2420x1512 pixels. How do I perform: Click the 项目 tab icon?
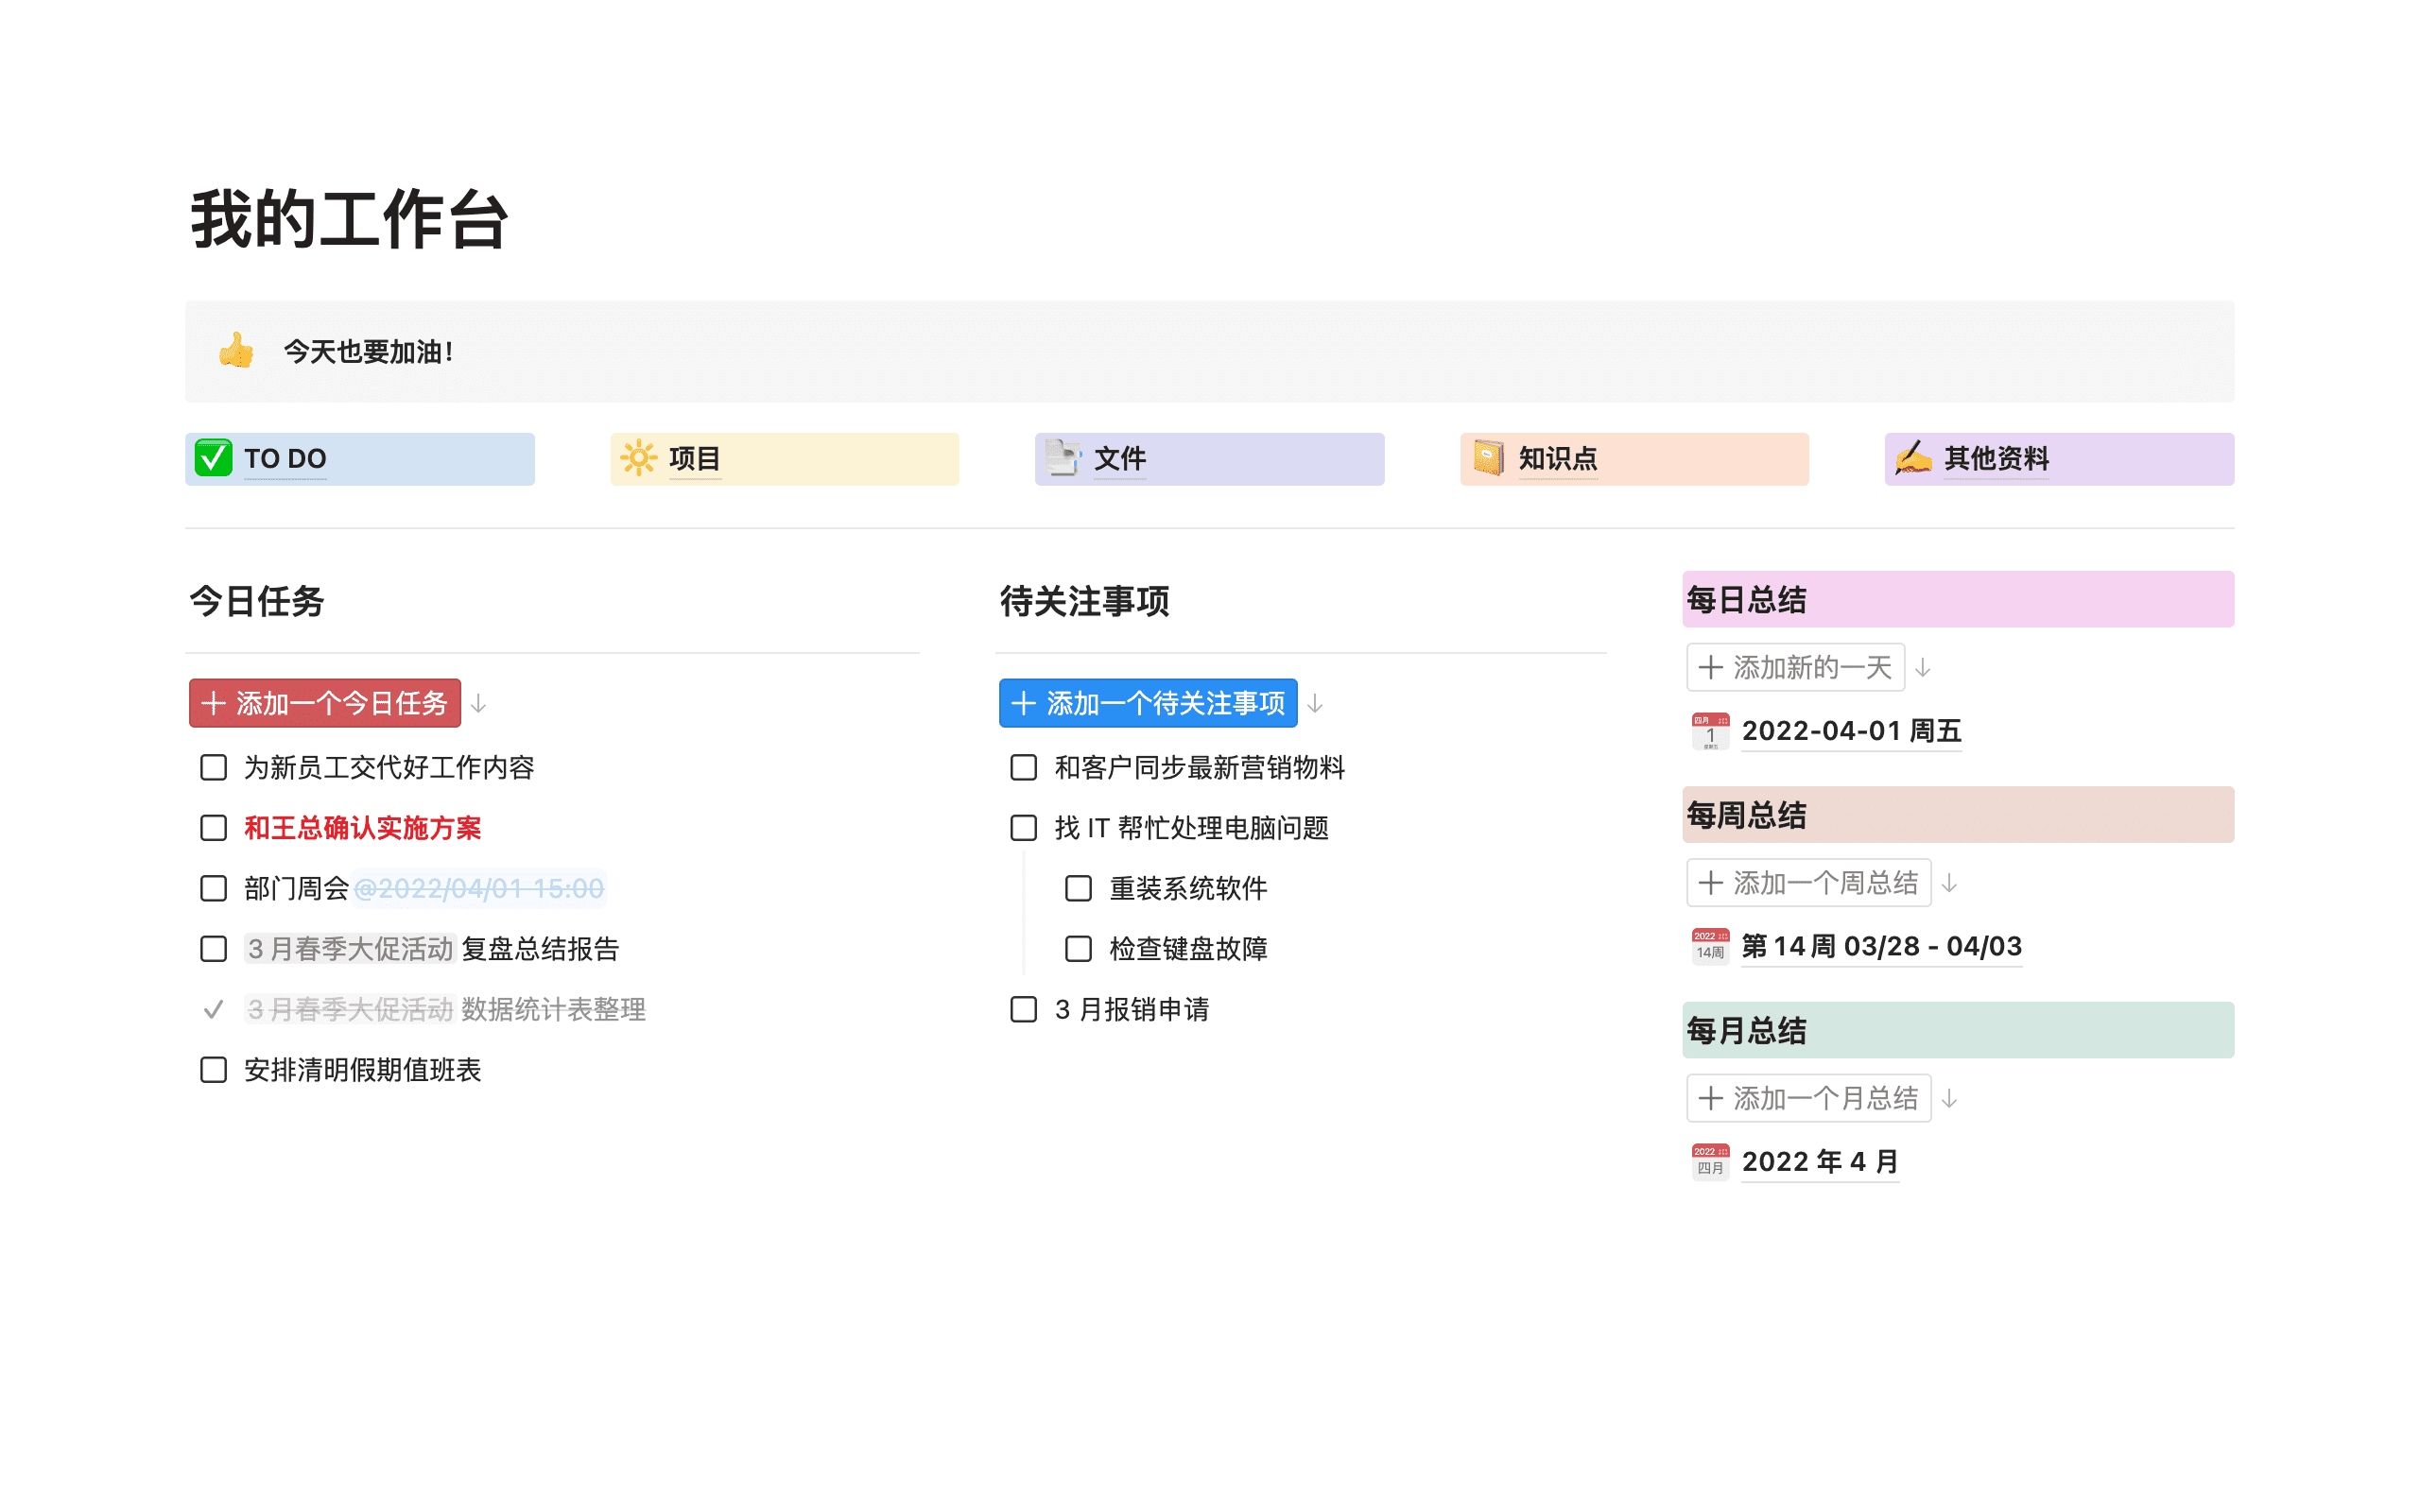[641, 458]
